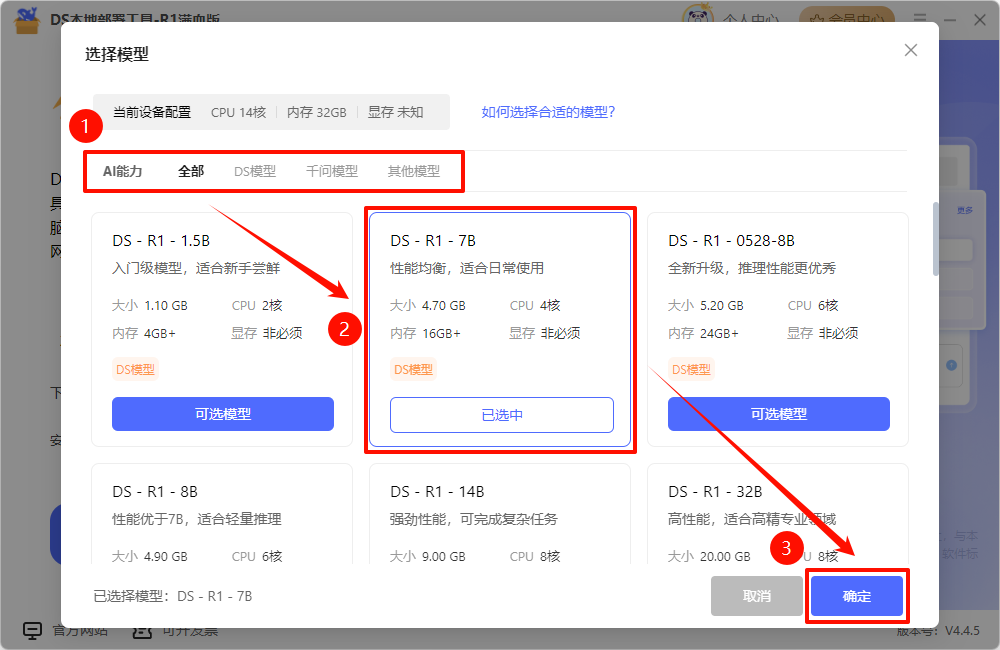Open 如何选择合适的模型? help link

(x=548, y=112)
